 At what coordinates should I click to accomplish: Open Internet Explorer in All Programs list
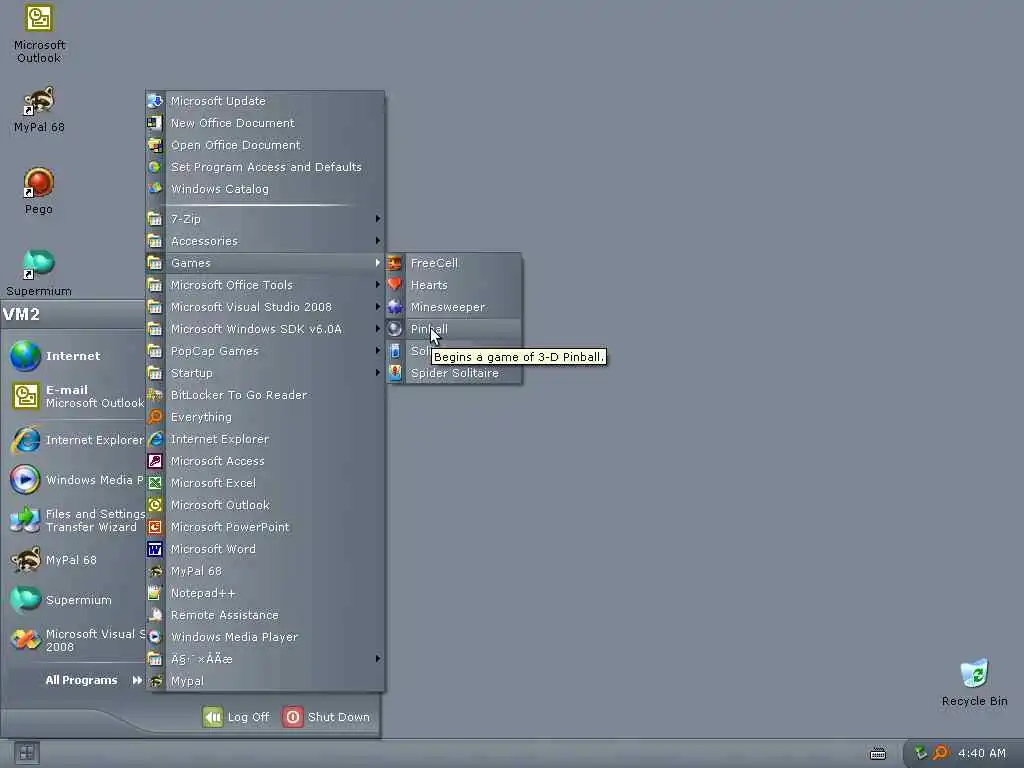[x=265, y=440]
